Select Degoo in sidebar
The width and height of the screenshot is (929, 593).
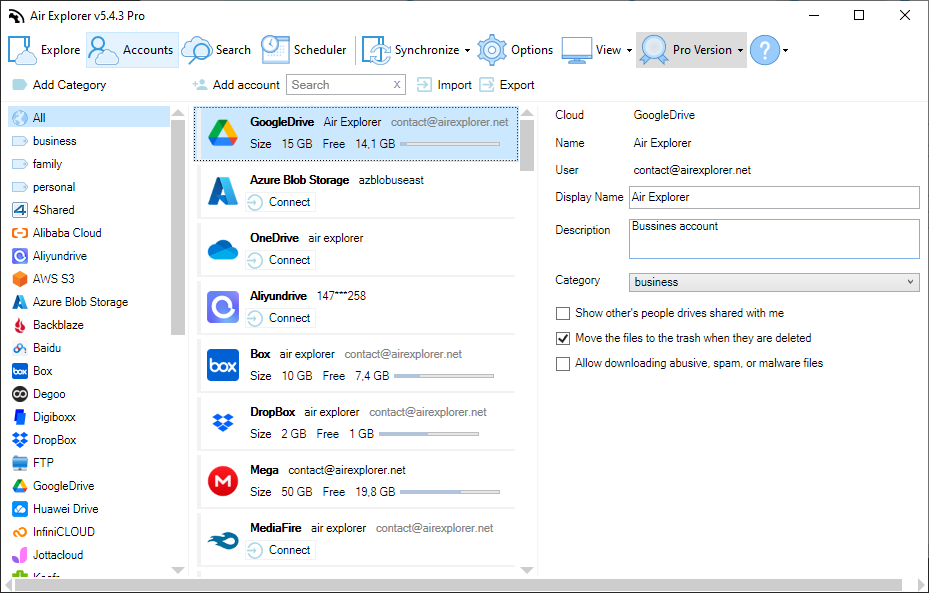tap(89, 394)
